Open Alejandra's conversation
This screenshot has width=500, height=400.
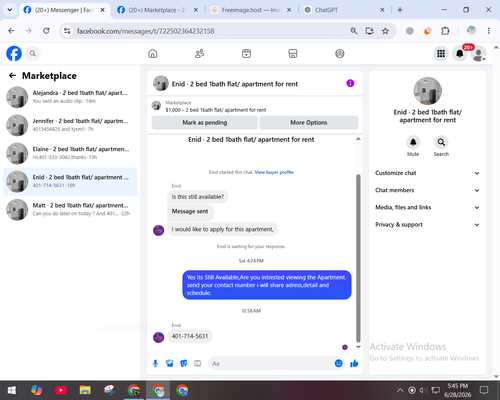pos(70,97)
